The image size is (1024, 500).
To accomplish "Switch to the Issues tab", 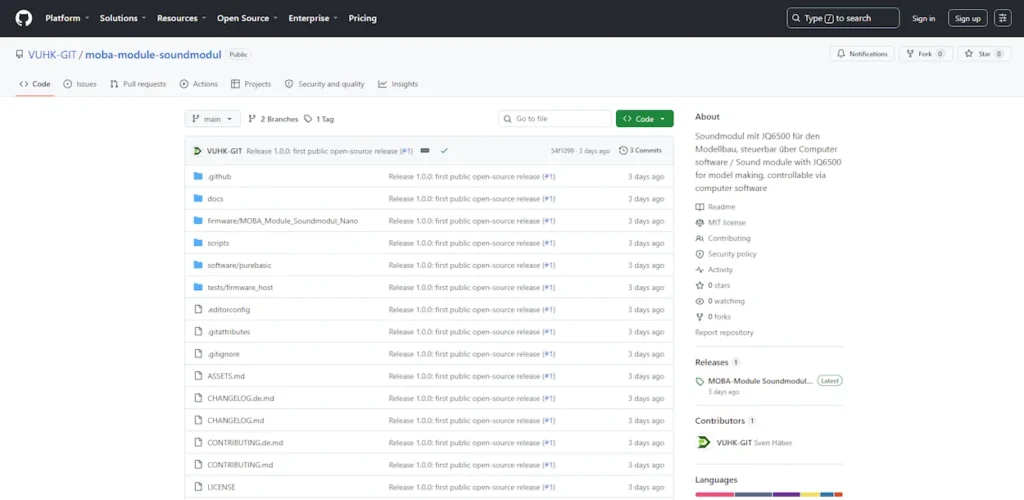I will coord(80,84).
